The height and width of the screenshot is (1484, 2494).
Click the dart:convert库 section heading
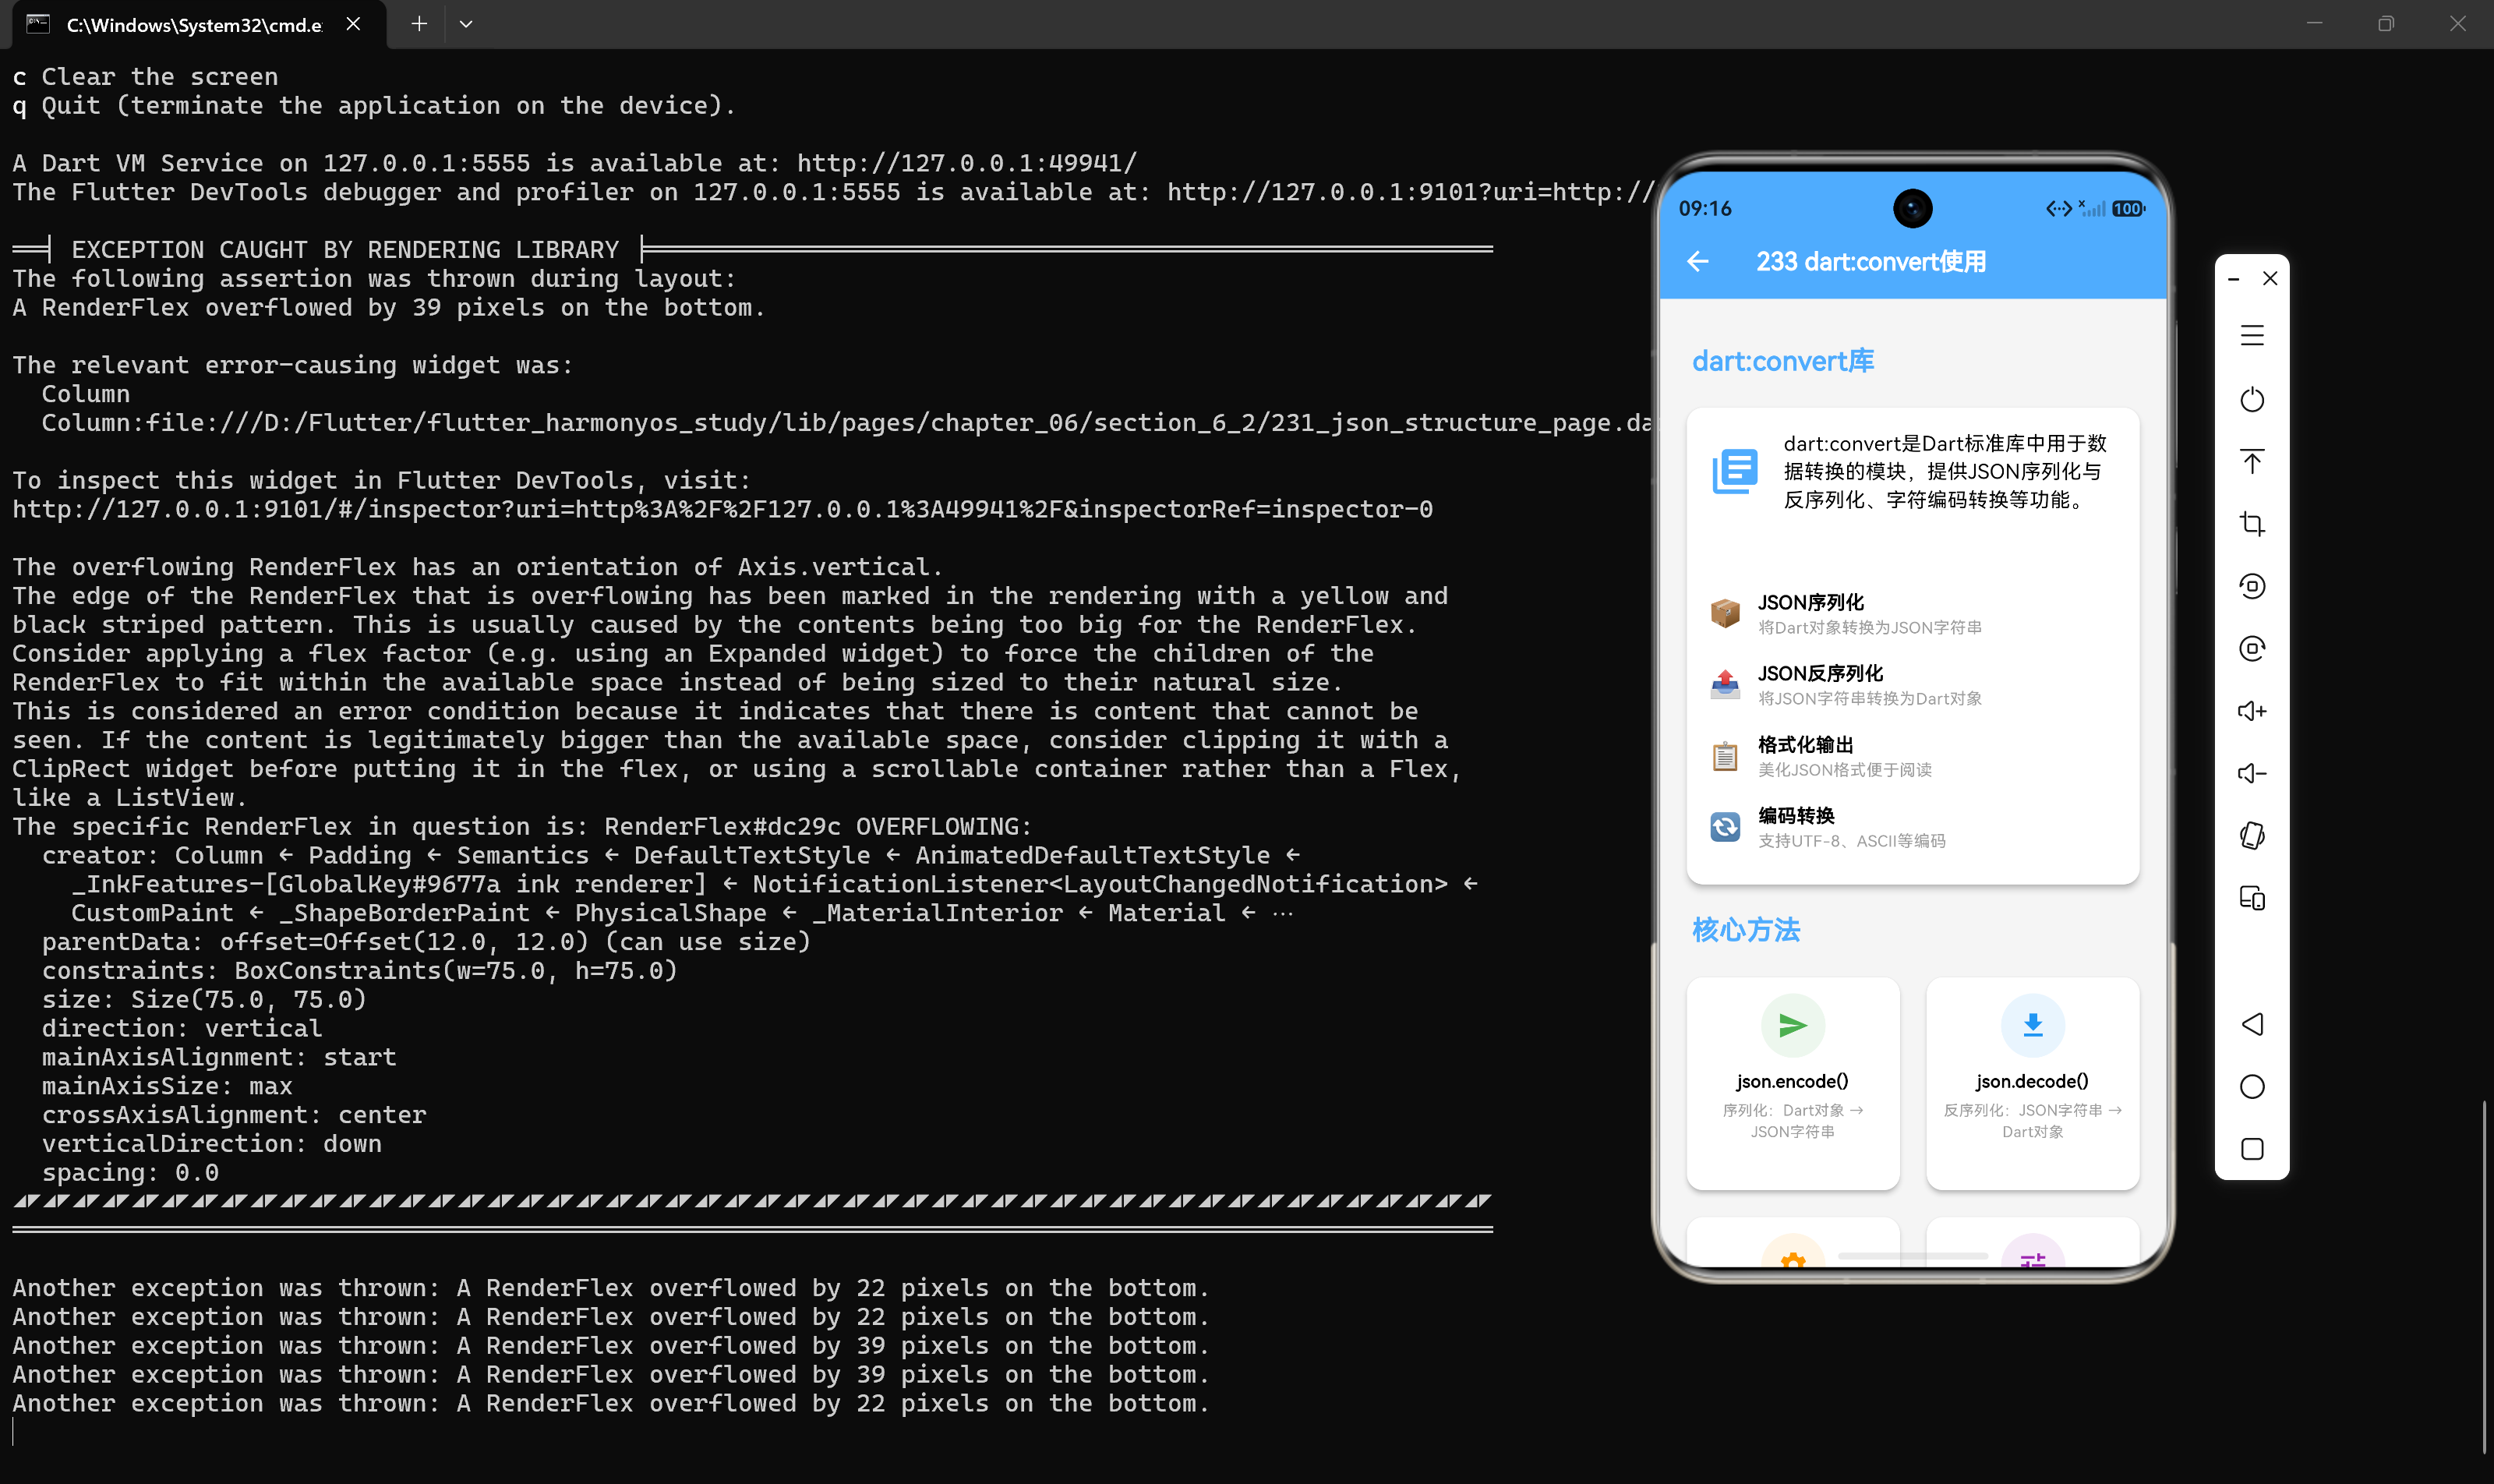pos(1783,361)
